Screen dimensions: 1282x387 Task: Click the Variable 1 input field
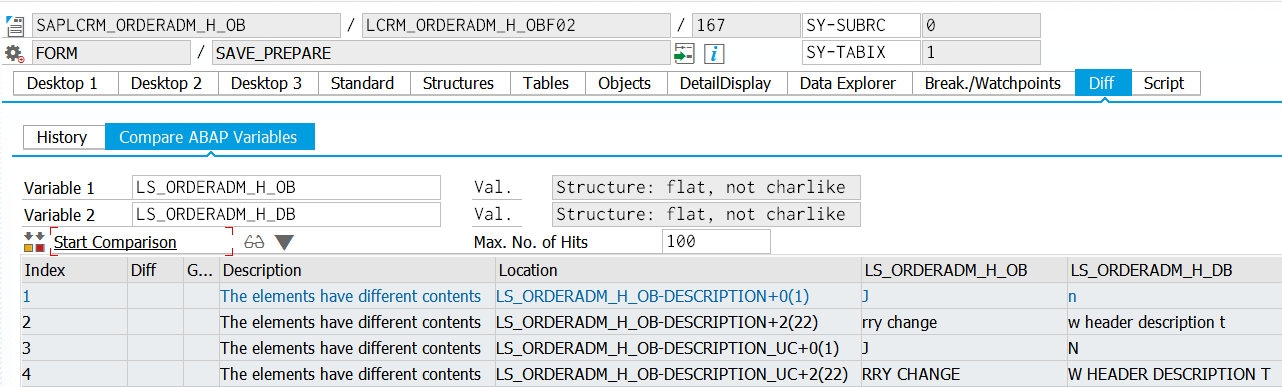[x=287, y=187]
